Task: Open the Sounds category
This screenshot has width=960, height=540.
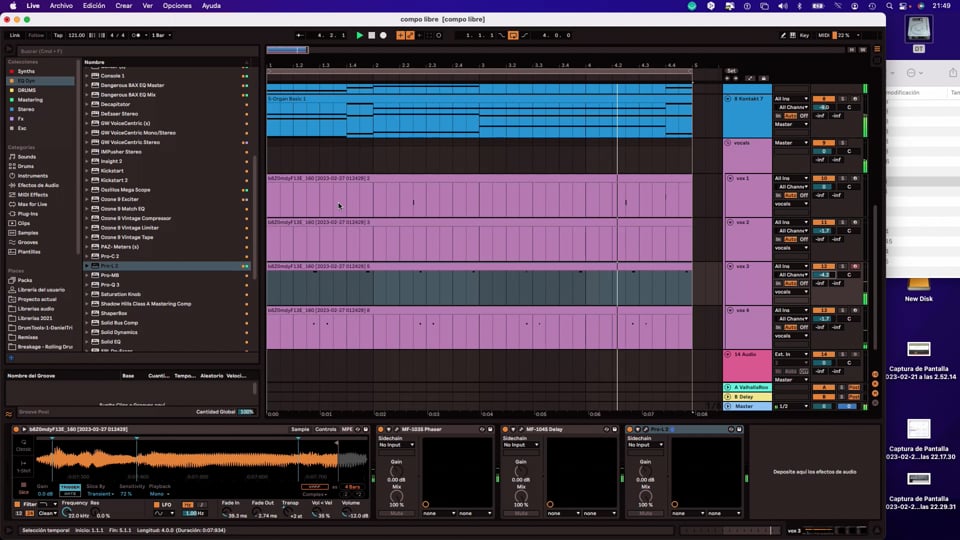Action: [26, 157]
